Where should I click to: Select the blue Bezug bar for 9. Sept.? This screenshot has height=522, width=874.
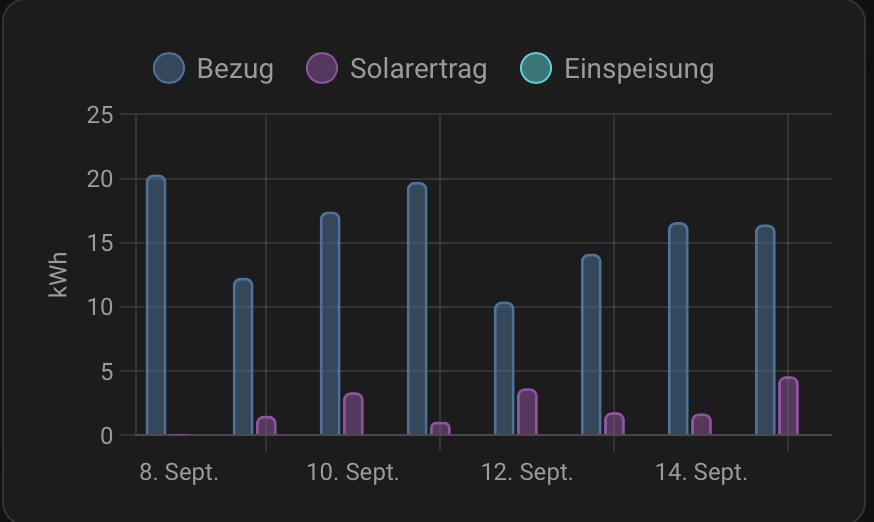pos(243,357)
